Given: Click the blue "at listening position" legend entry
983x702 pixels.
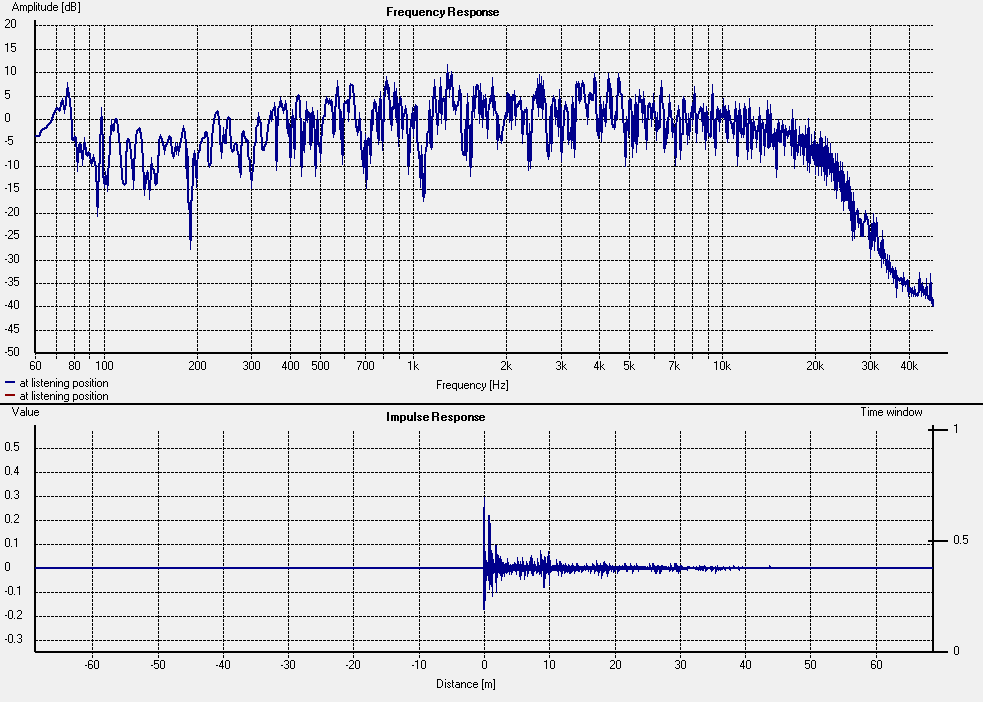Looking at the screenshot, I should (56, 383).
